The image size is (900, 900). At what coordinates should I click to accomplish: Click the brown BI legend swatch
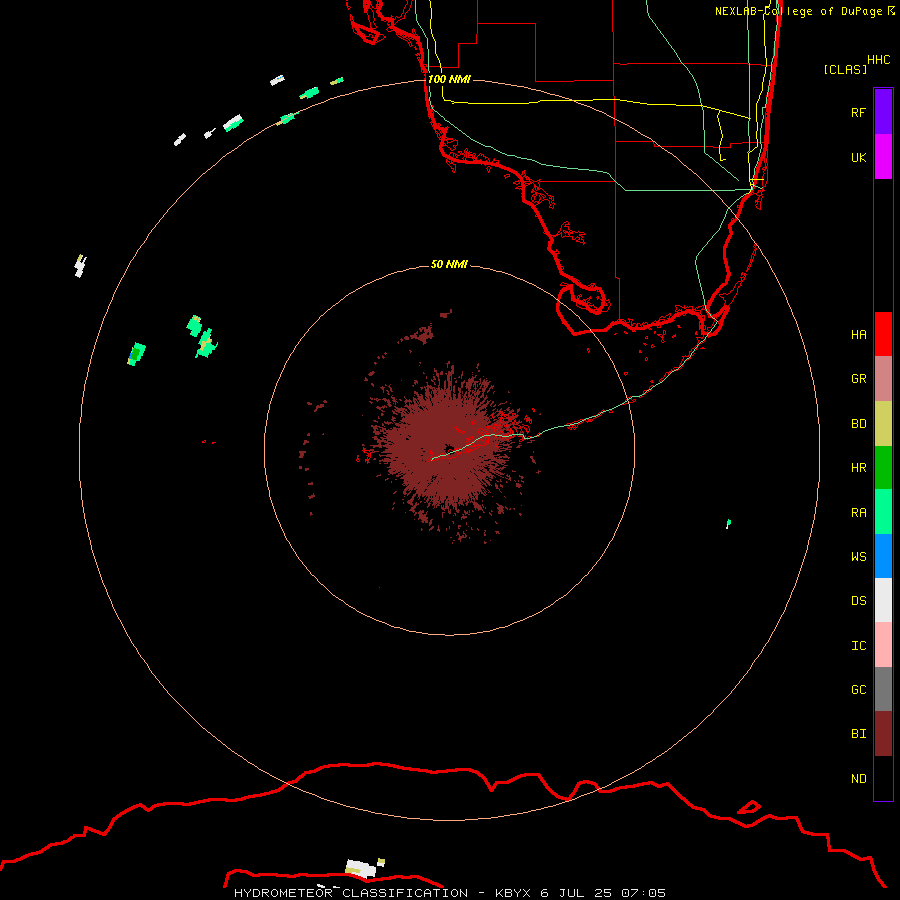point(883,734)
